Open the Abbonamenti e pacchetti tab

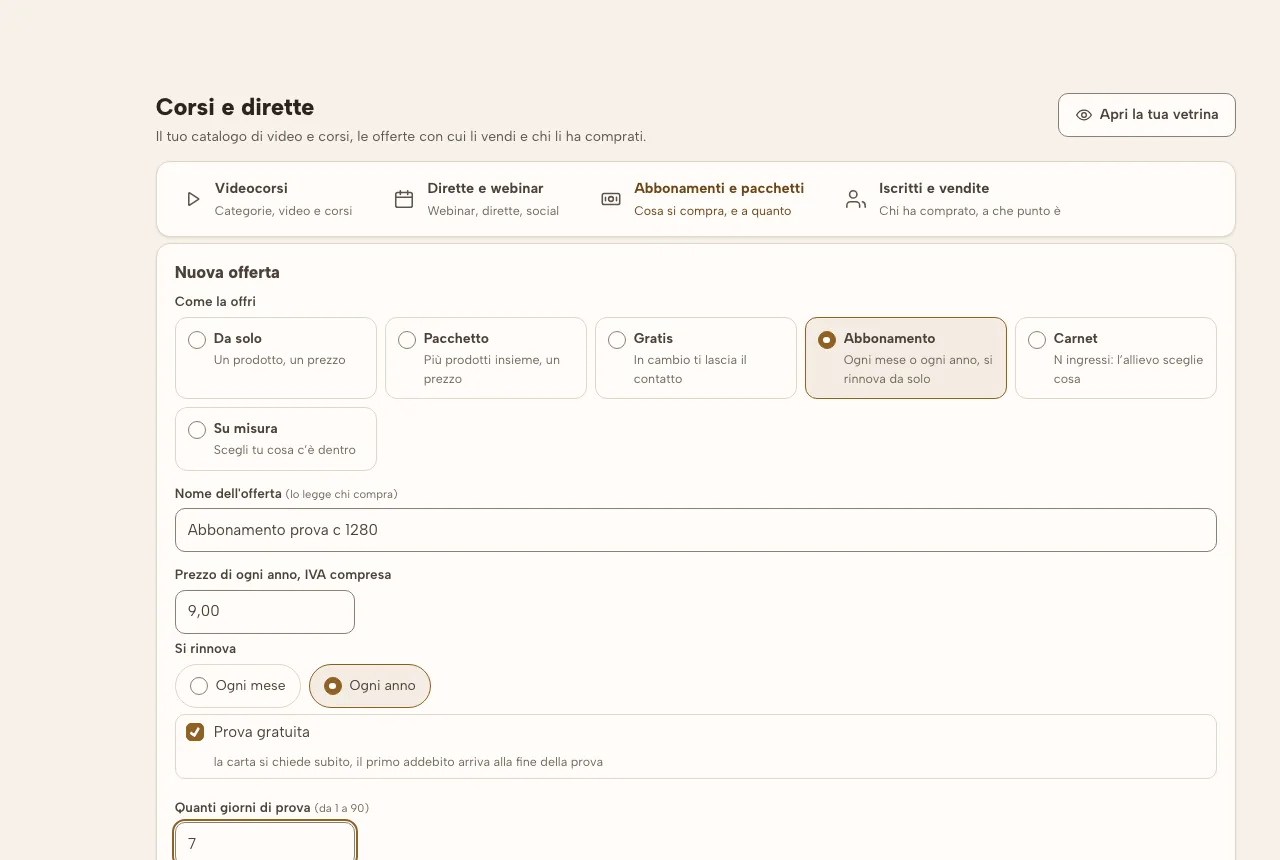click(703, 199)
